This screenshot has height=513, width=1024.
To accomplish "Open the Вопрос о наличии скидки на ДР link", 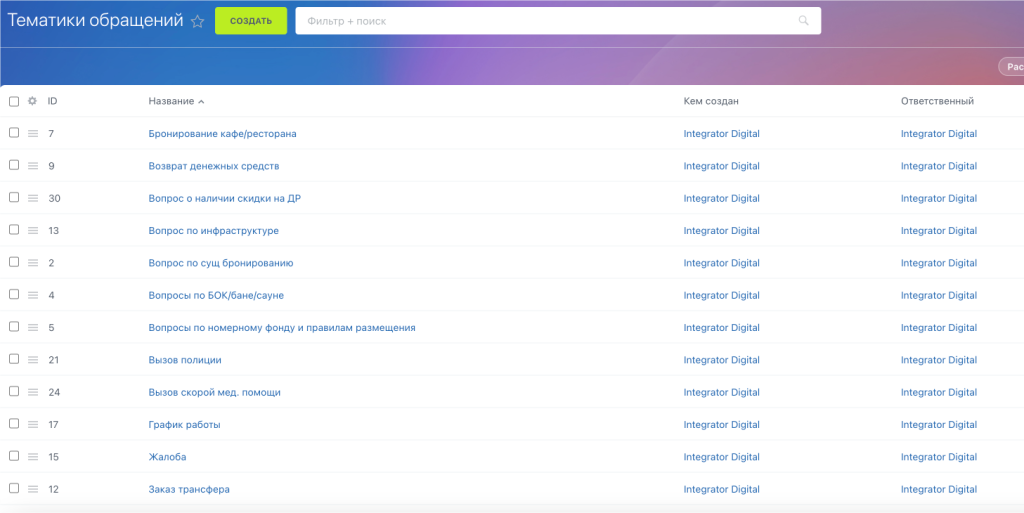I will point(224,198).
